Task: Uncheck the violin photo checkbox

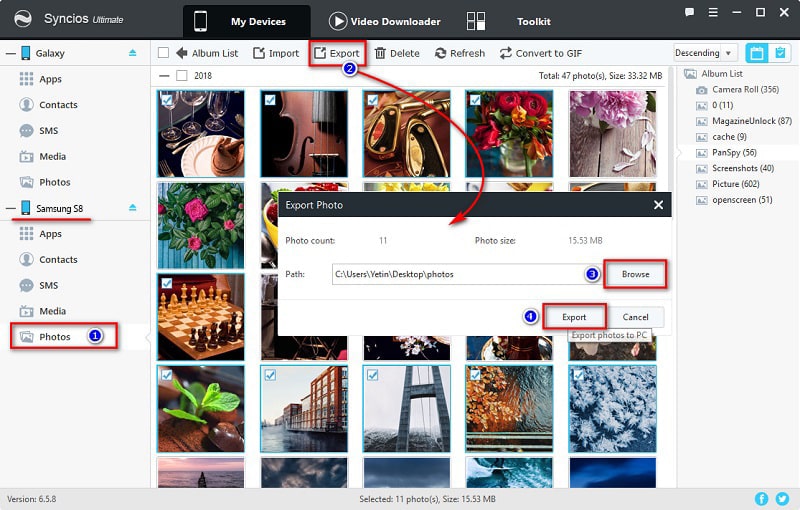Action: pyautogui.click(x=270, y=100)
